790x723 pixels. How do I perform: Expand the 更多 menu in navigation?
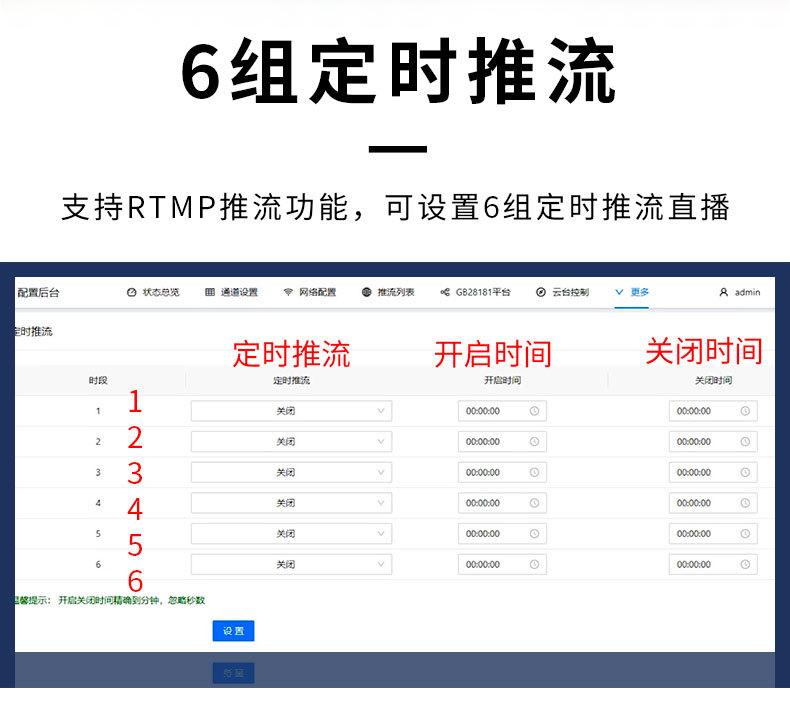(x=632, y=292)
